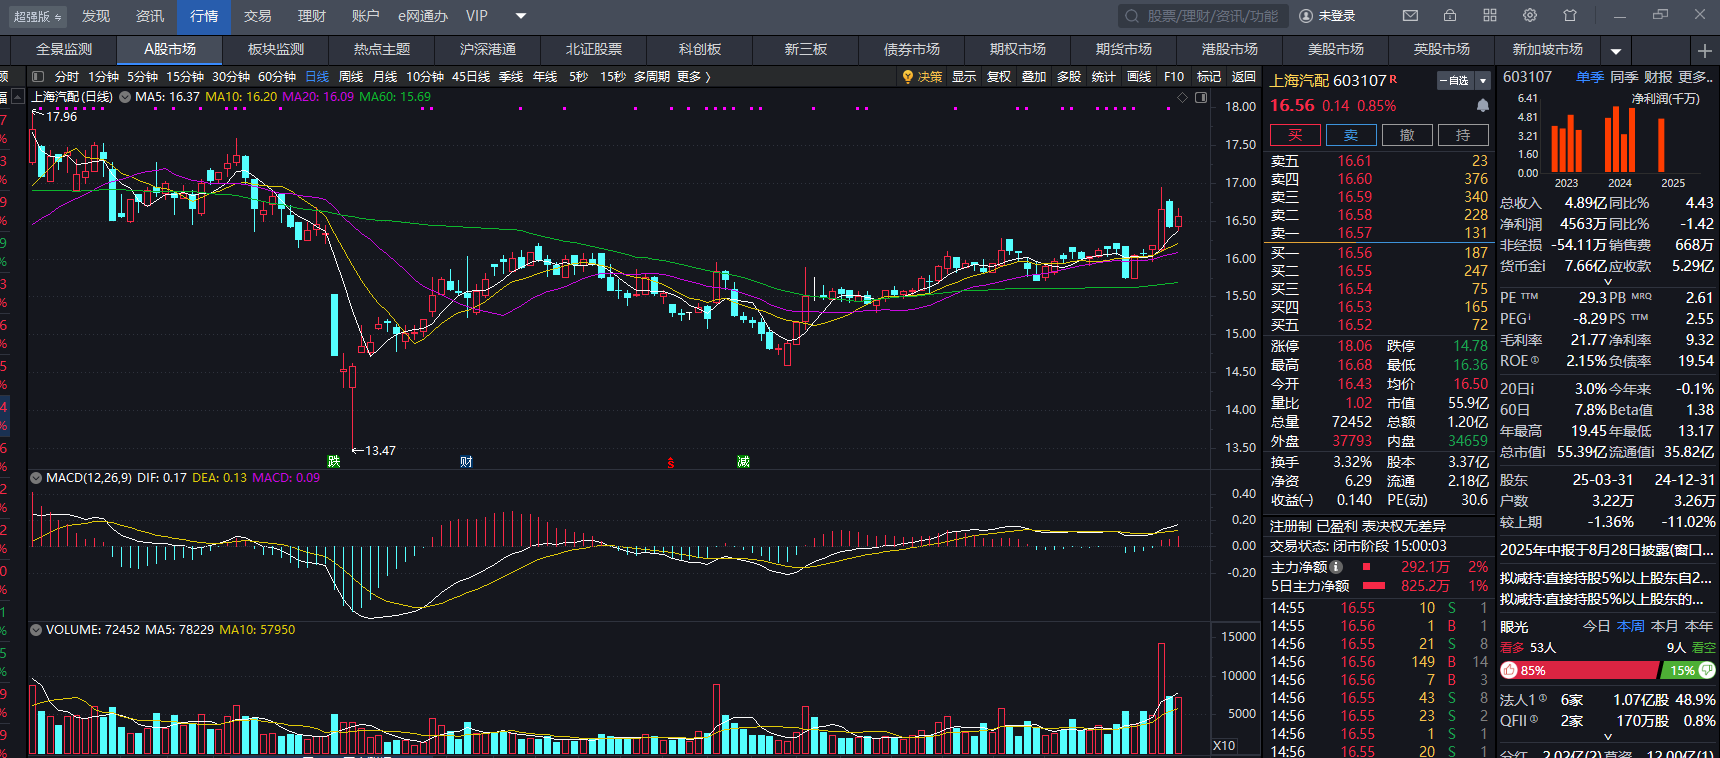Click the F10 company info button
Screen dimensions: 1720x758
1174,77
